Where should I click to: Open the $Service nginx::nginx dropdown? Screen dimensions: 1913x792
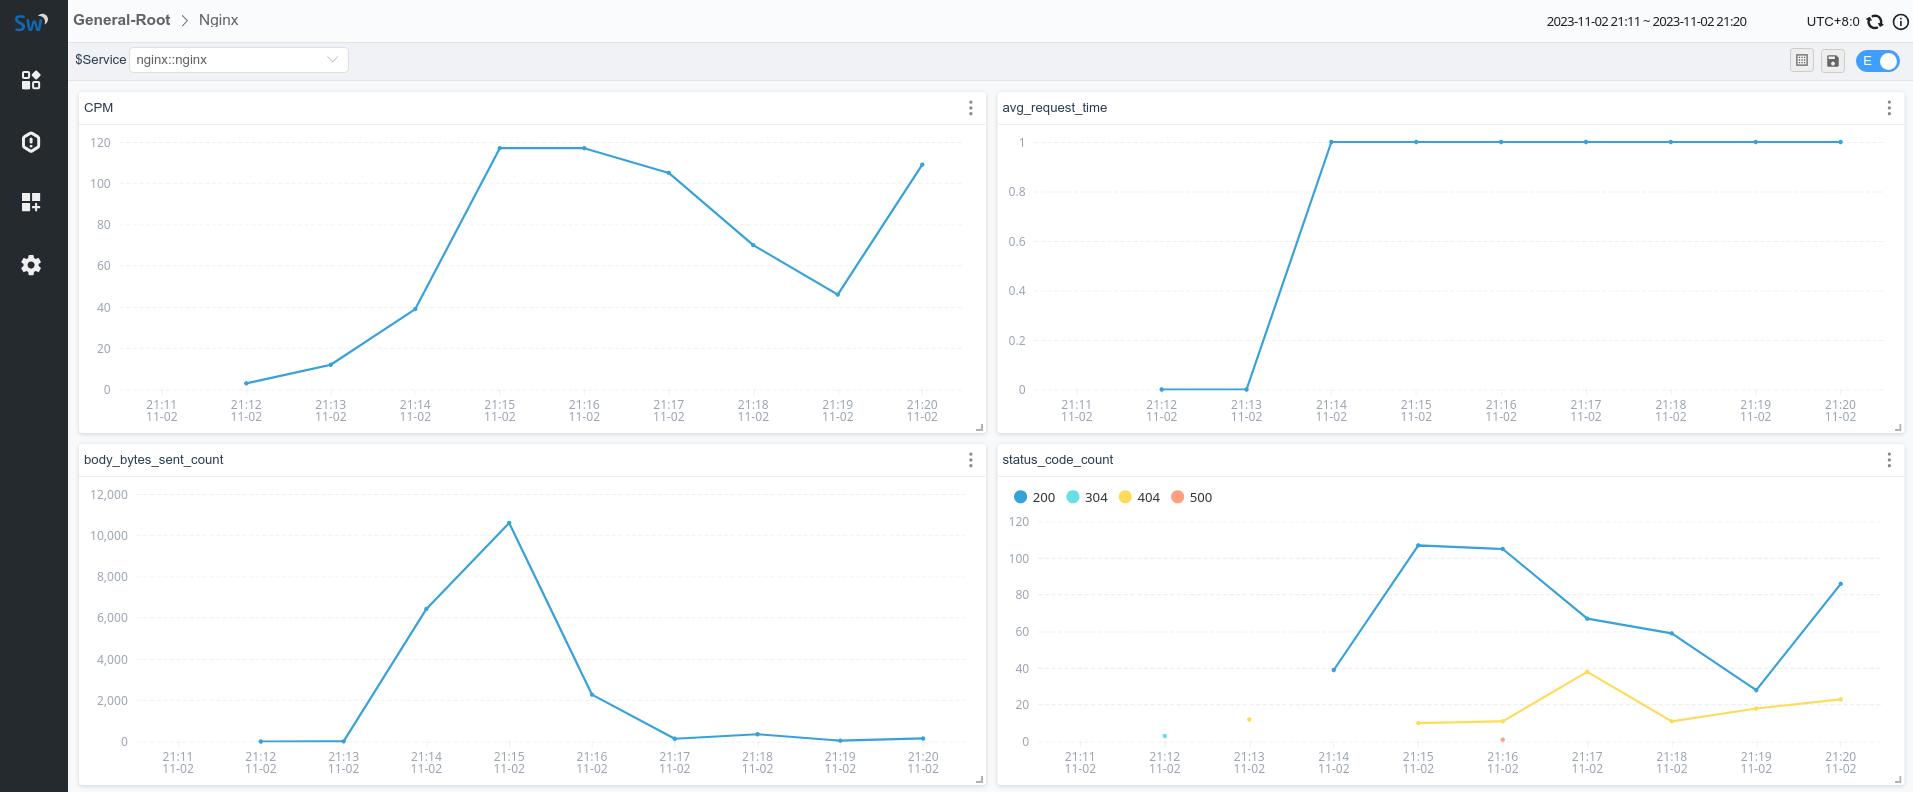click(x=238, y=60)
